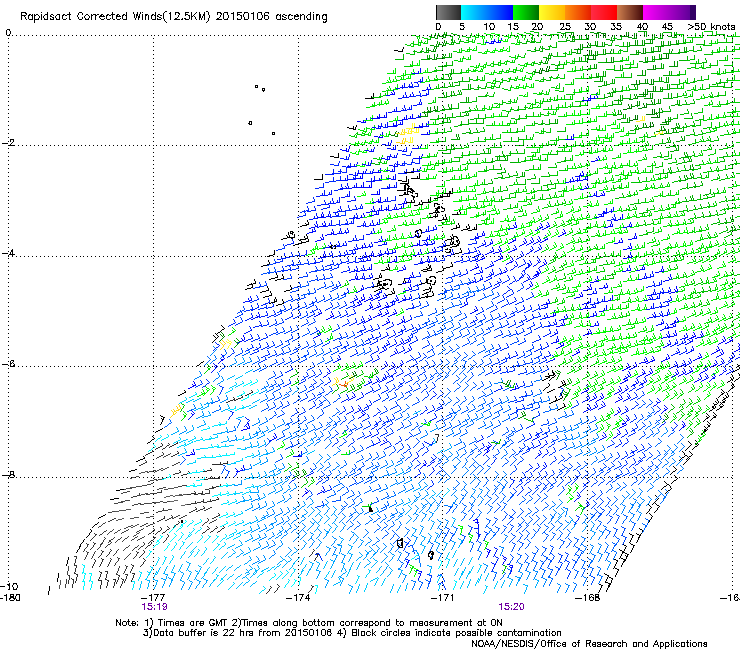Pick the magenta 40-45 knots legend swatch
This screenshot has height=650, width=740.
click(x=656, y=12)
